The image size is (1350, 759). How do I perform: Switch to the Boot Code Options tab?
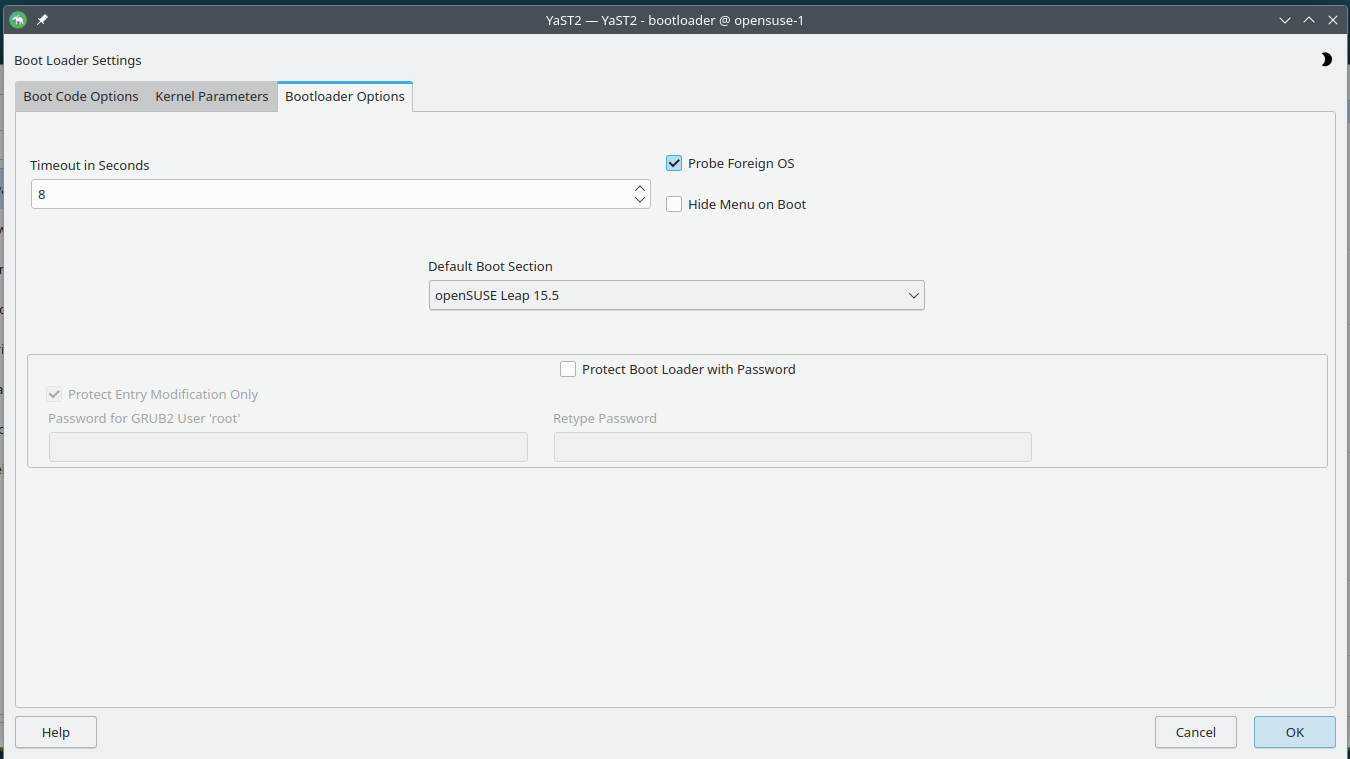pyautogui.click(x=81, y=97)
